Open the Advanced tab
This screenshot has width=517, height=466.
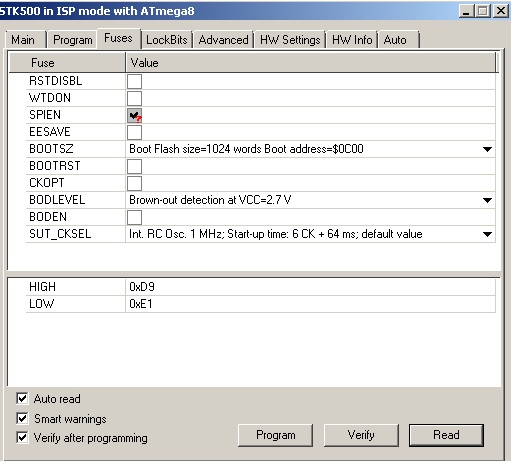pyautogui.click(x=223, y=40)
